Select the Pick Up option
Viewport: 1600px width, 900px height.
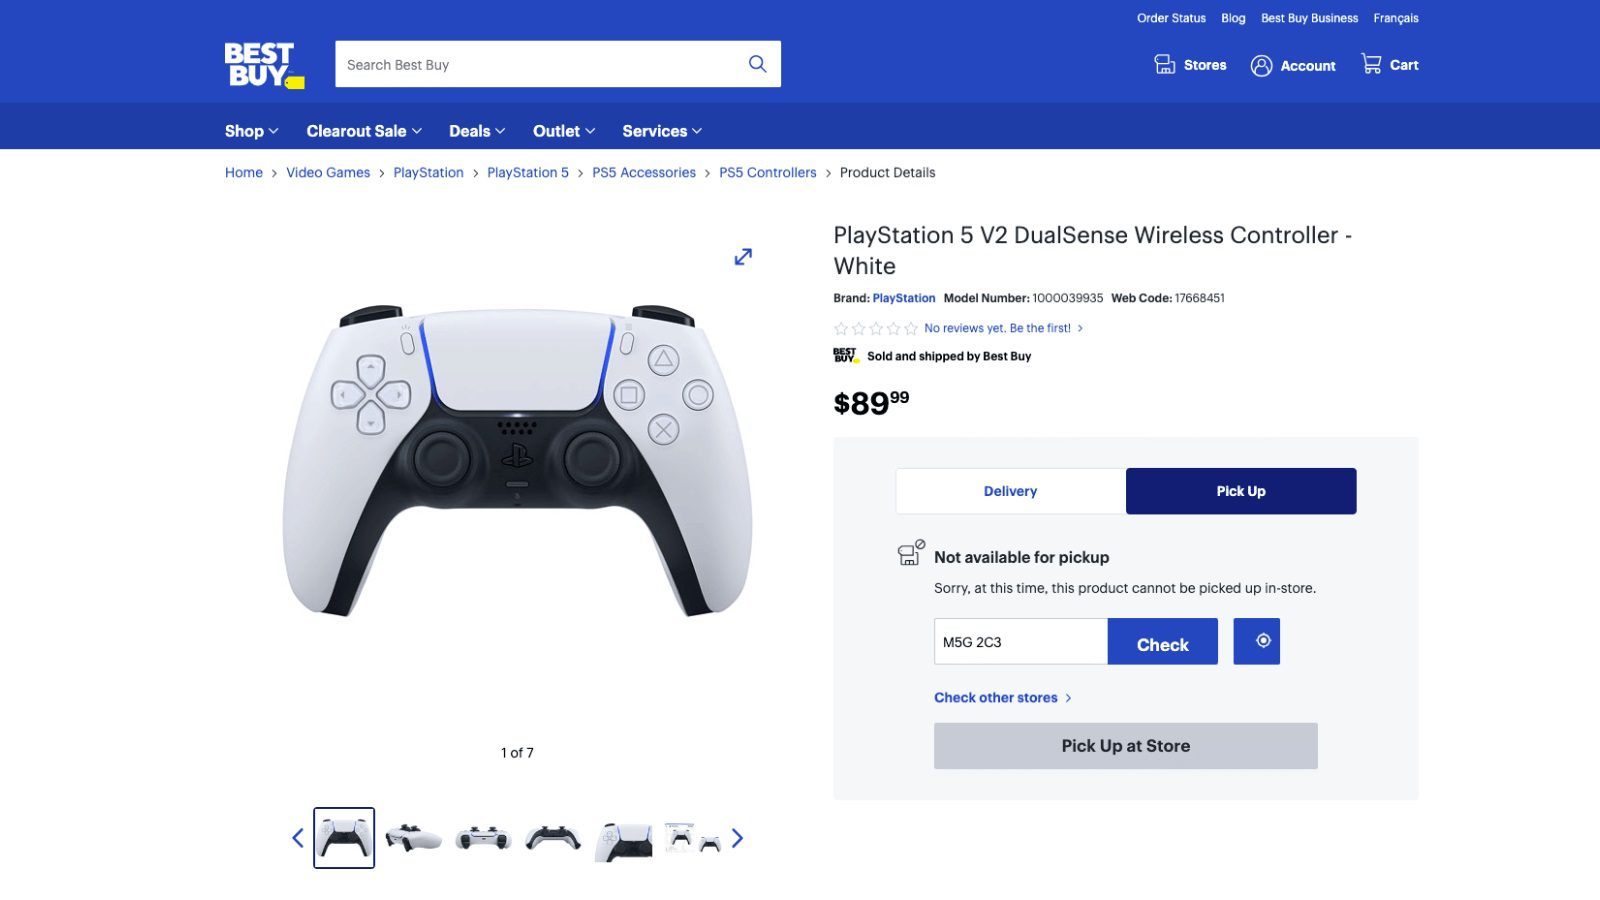pyautogui.click(x=1241, y=491)
